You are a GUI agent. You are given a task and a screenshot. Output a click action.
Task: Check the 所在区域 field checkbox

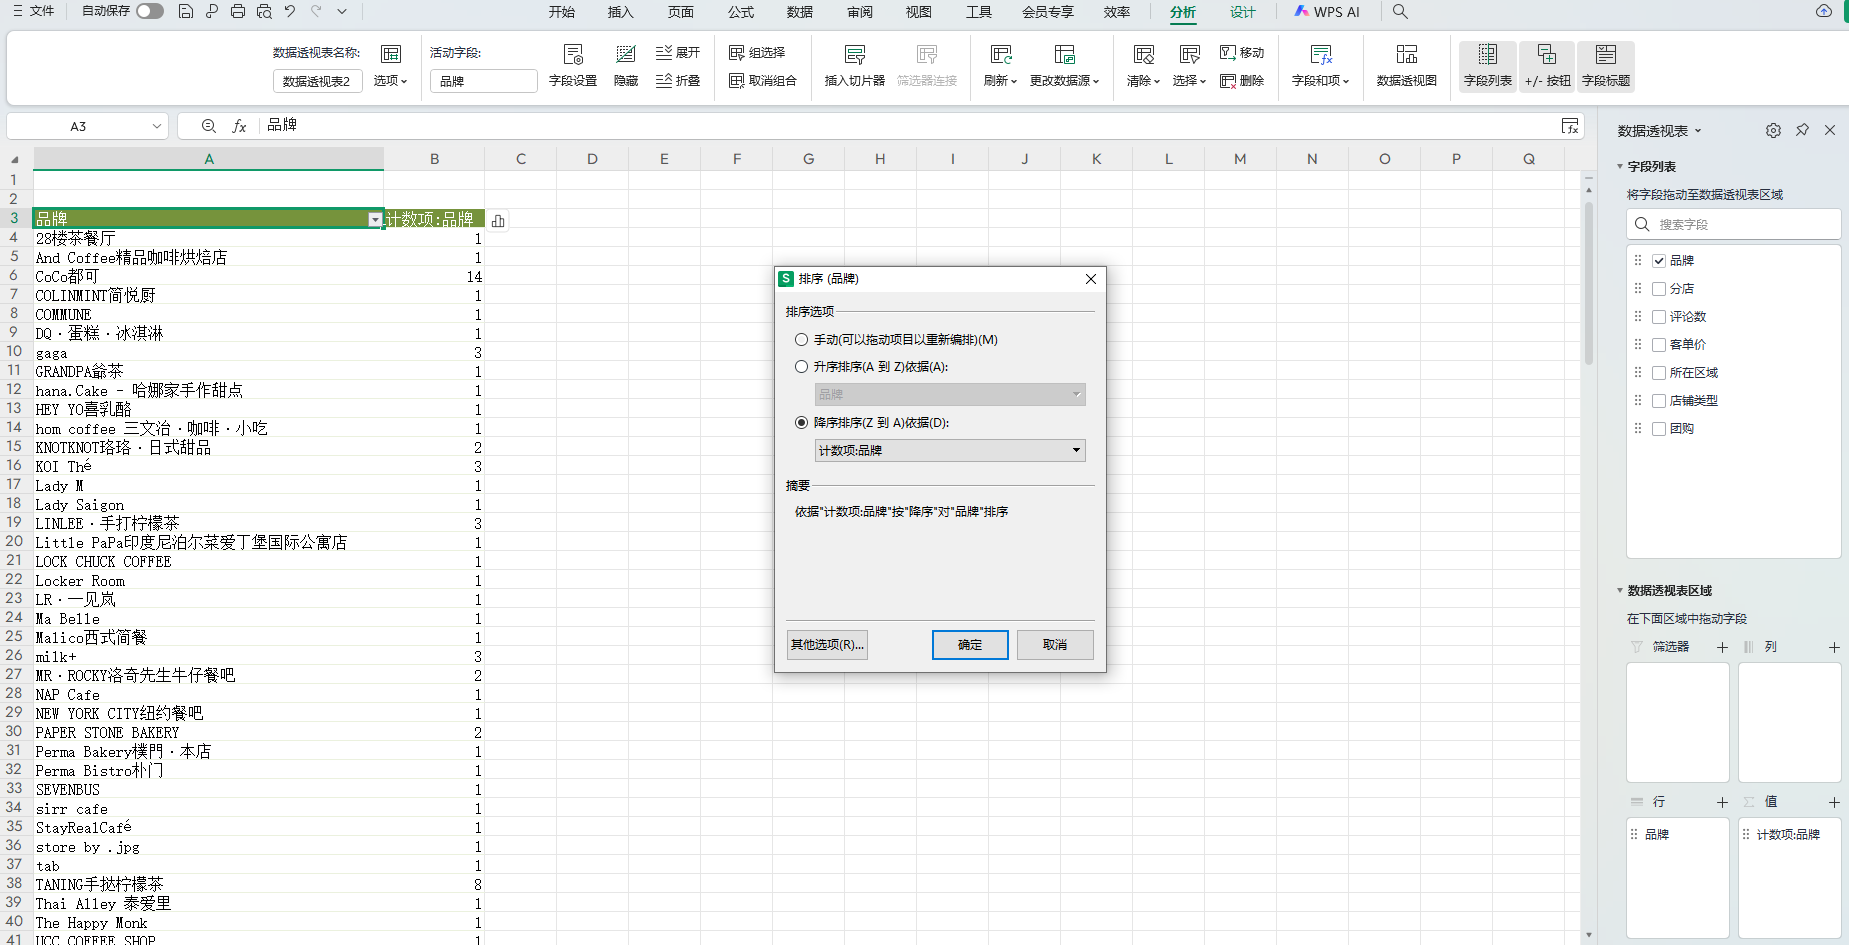point(1659,373)
